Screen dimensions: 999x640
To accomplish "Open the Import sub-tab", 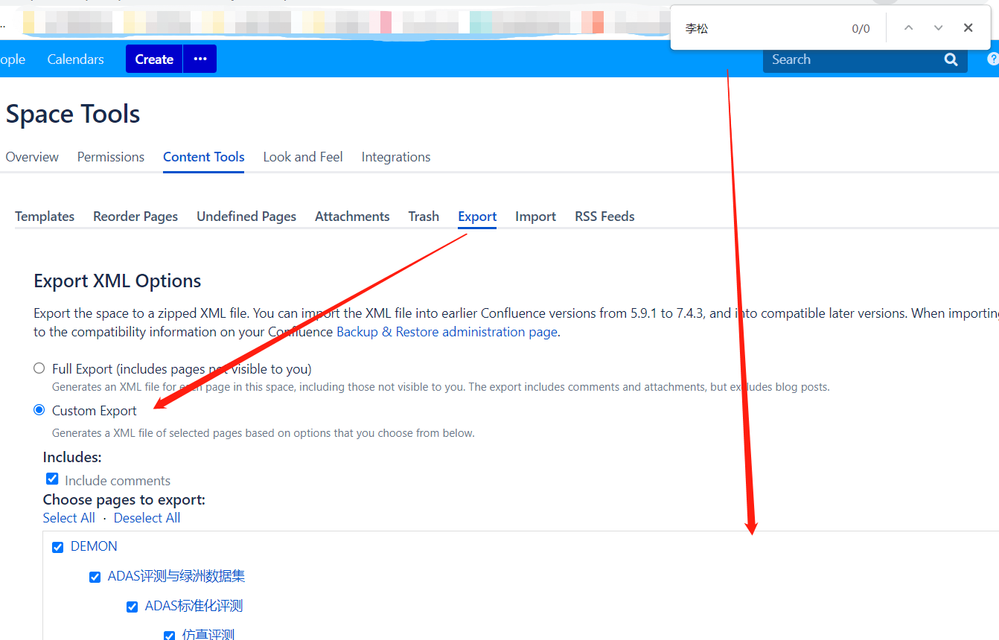I will coord(535,217).
